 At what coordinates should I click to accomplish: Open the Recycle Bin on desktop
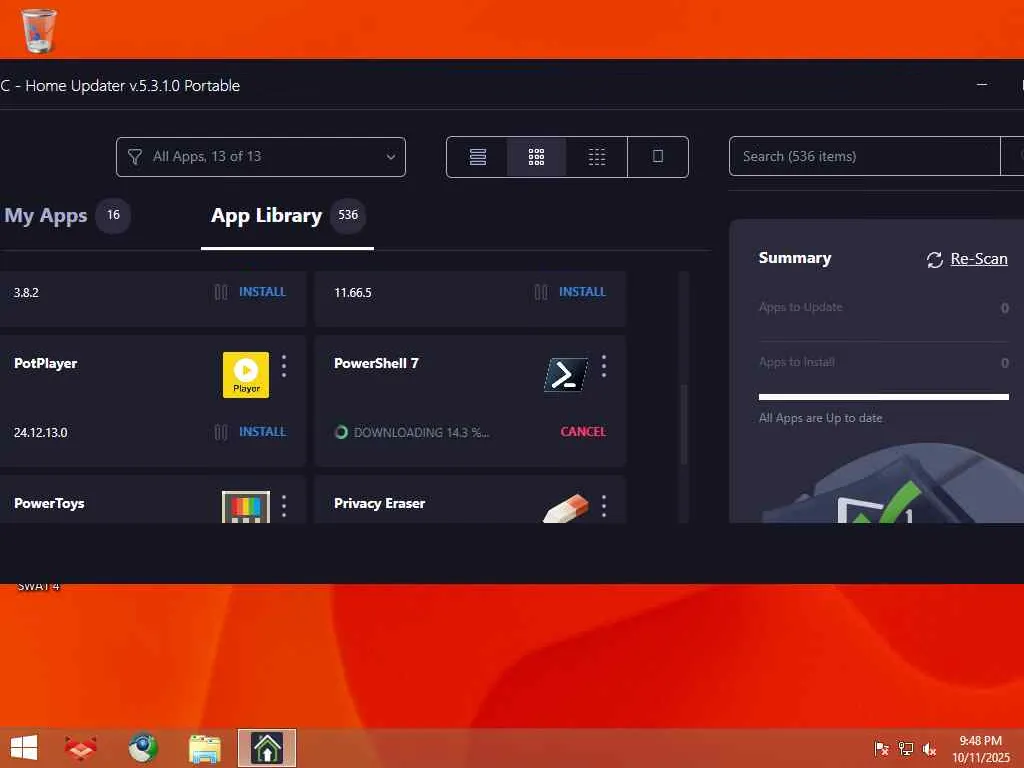(39, 30)
